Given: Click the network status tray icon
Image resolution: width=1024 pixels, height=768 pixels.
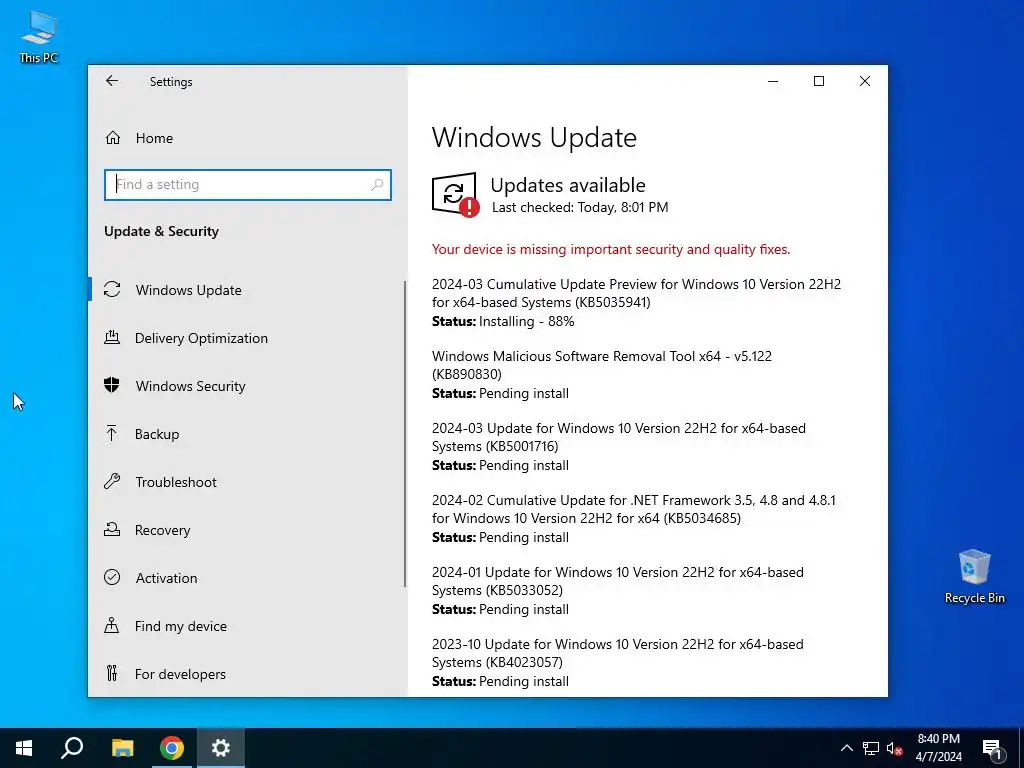Looking at the screenshot, I should pyautogui.click(x=871, y=748).
